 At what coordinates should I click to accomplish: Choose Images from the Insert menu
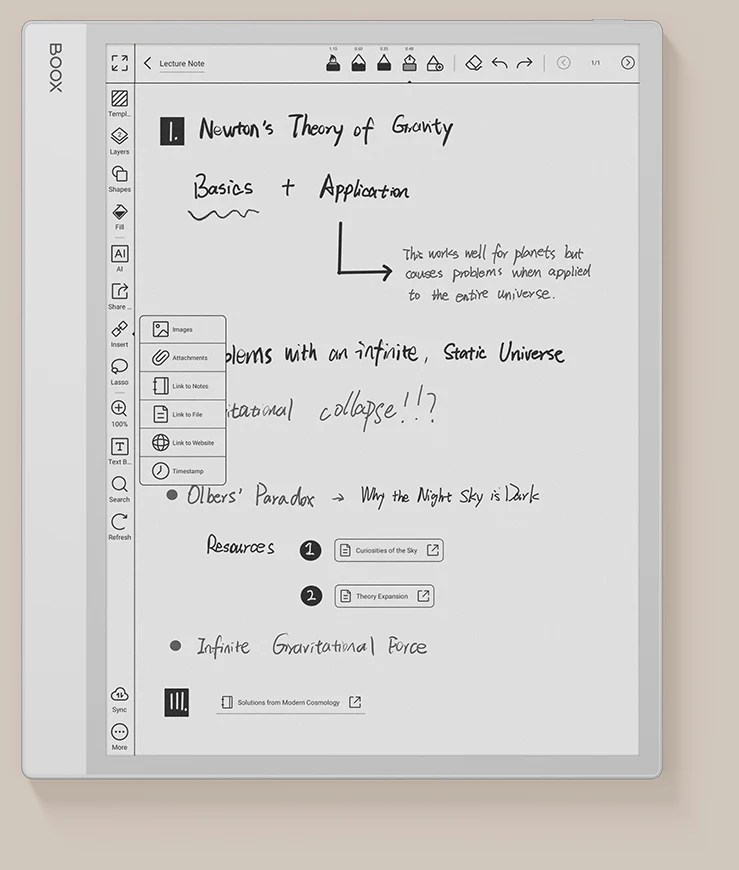point(182,329)
